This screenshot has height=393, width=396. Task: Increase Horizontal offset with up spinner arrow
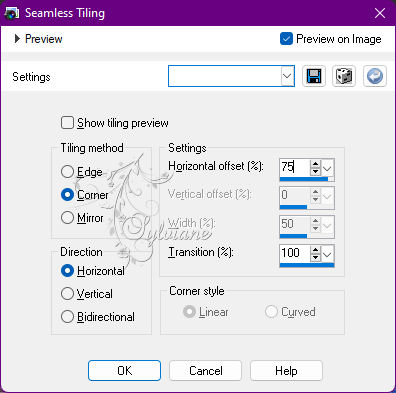[315, 164]
